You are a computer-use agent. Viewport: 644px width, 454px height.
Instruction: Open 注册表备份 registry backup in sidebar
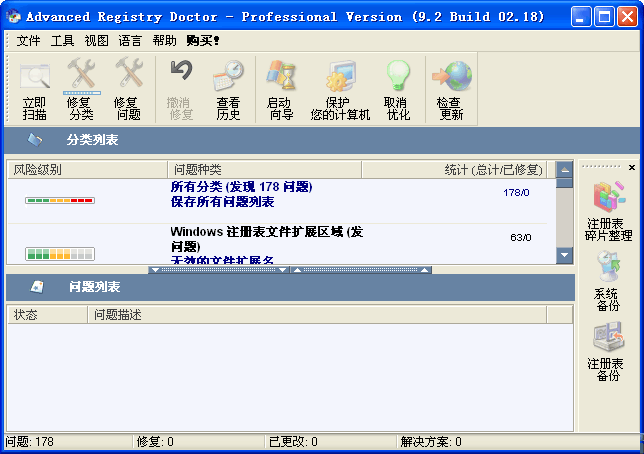(608, 350)
